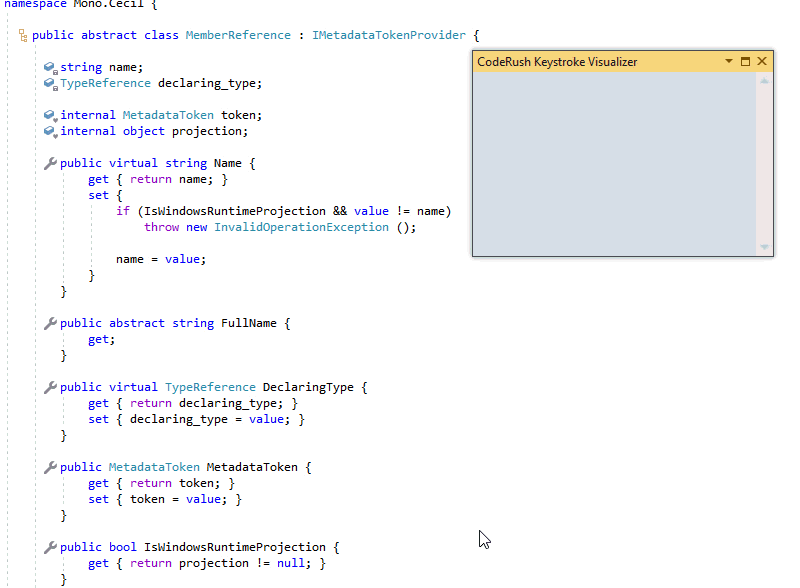The image size is (800, 588).
Task: Click the internal field icon beside 'MetadataToken token'
Action: point(51,116)
